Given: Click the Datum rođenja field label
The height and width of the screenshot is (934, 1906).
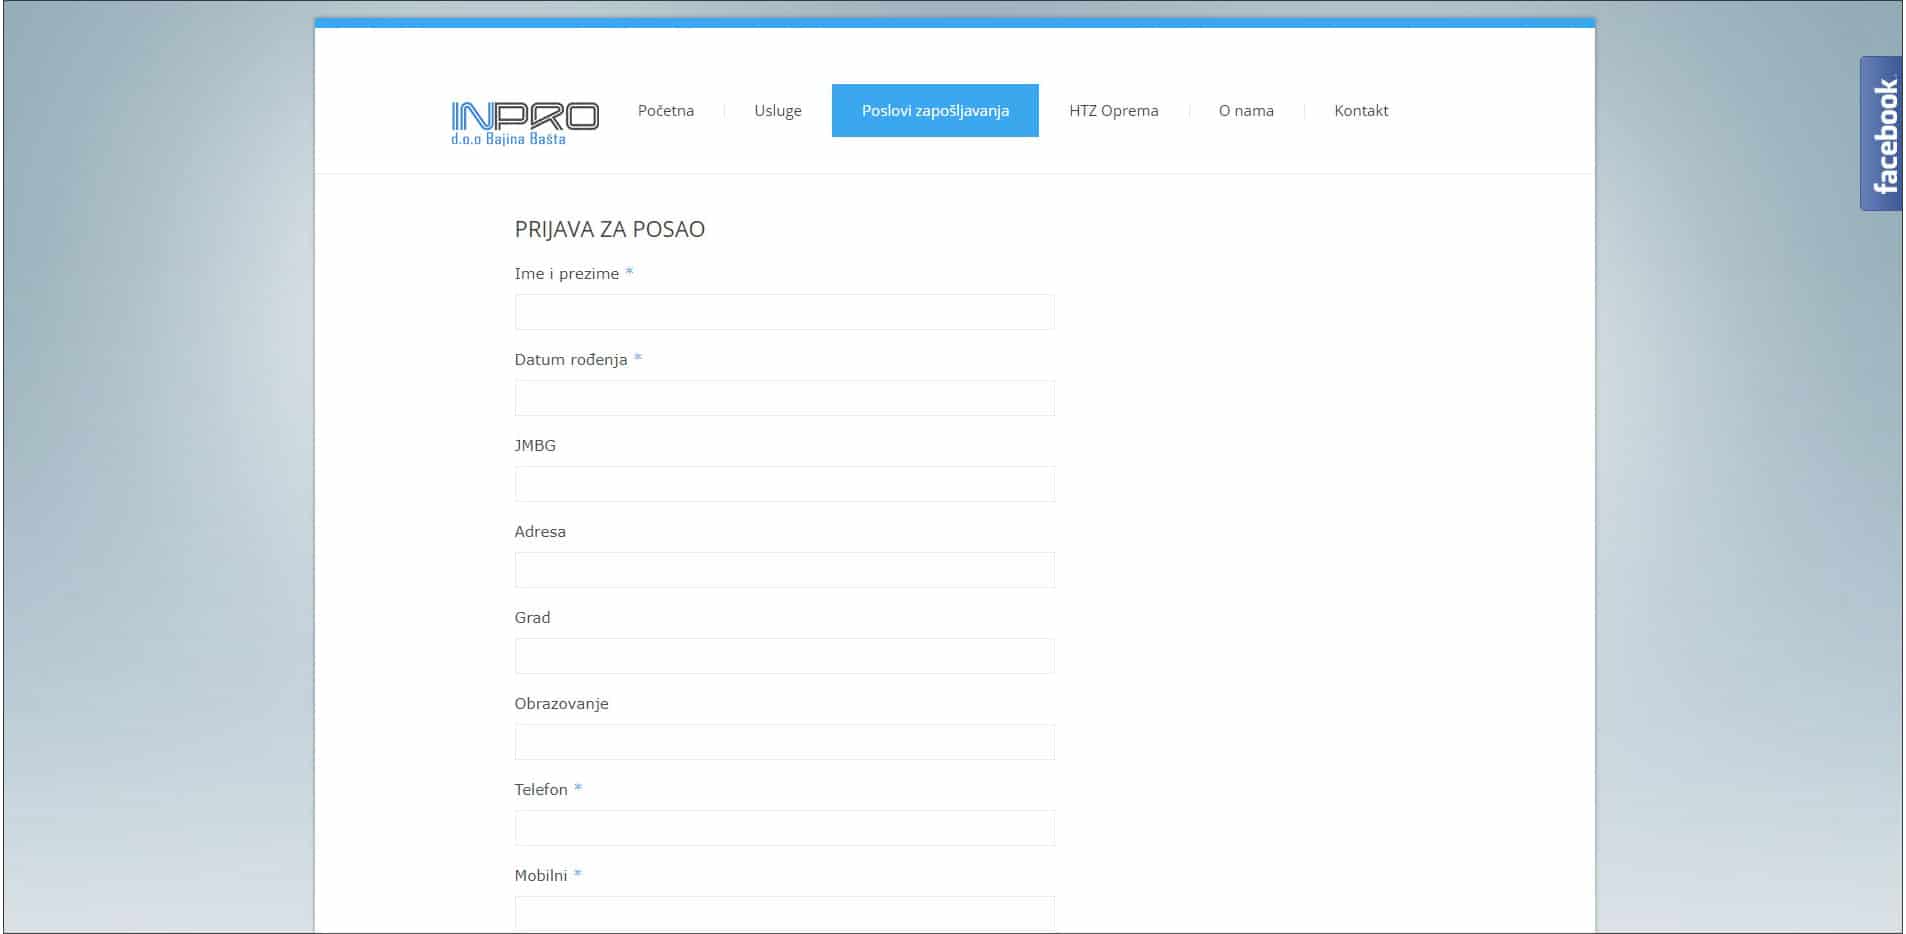Looking at the screenshot, I should [570, 360].
